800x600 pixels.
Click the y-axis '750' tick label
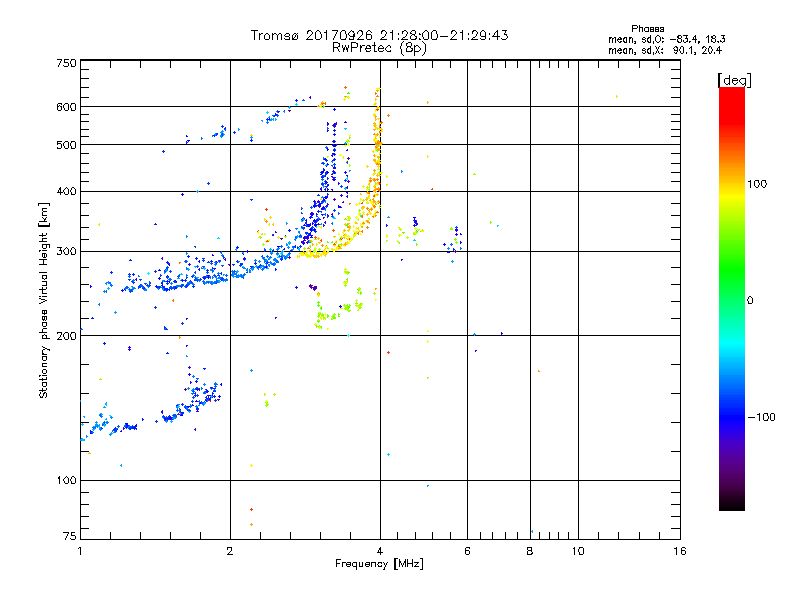66,63
